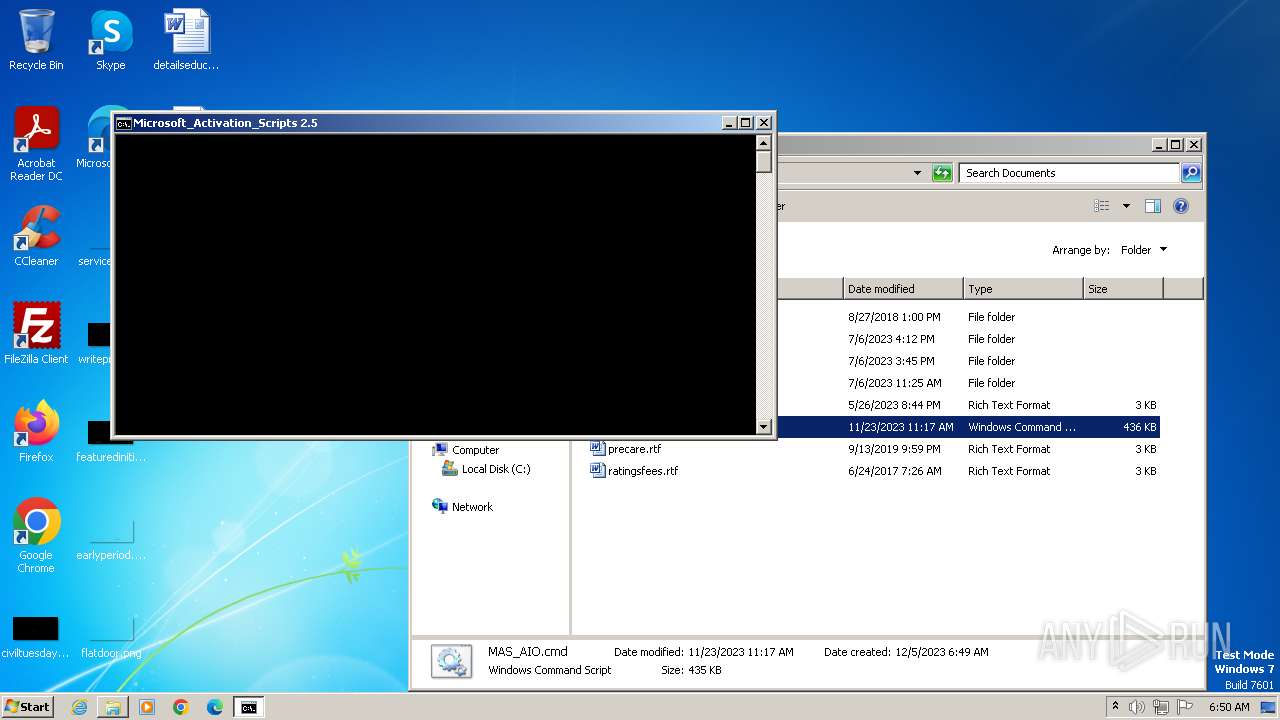Open the Recycle Bin desktop icon
Viewport: 1280px width, 720px height.
[x=36, y=40]
